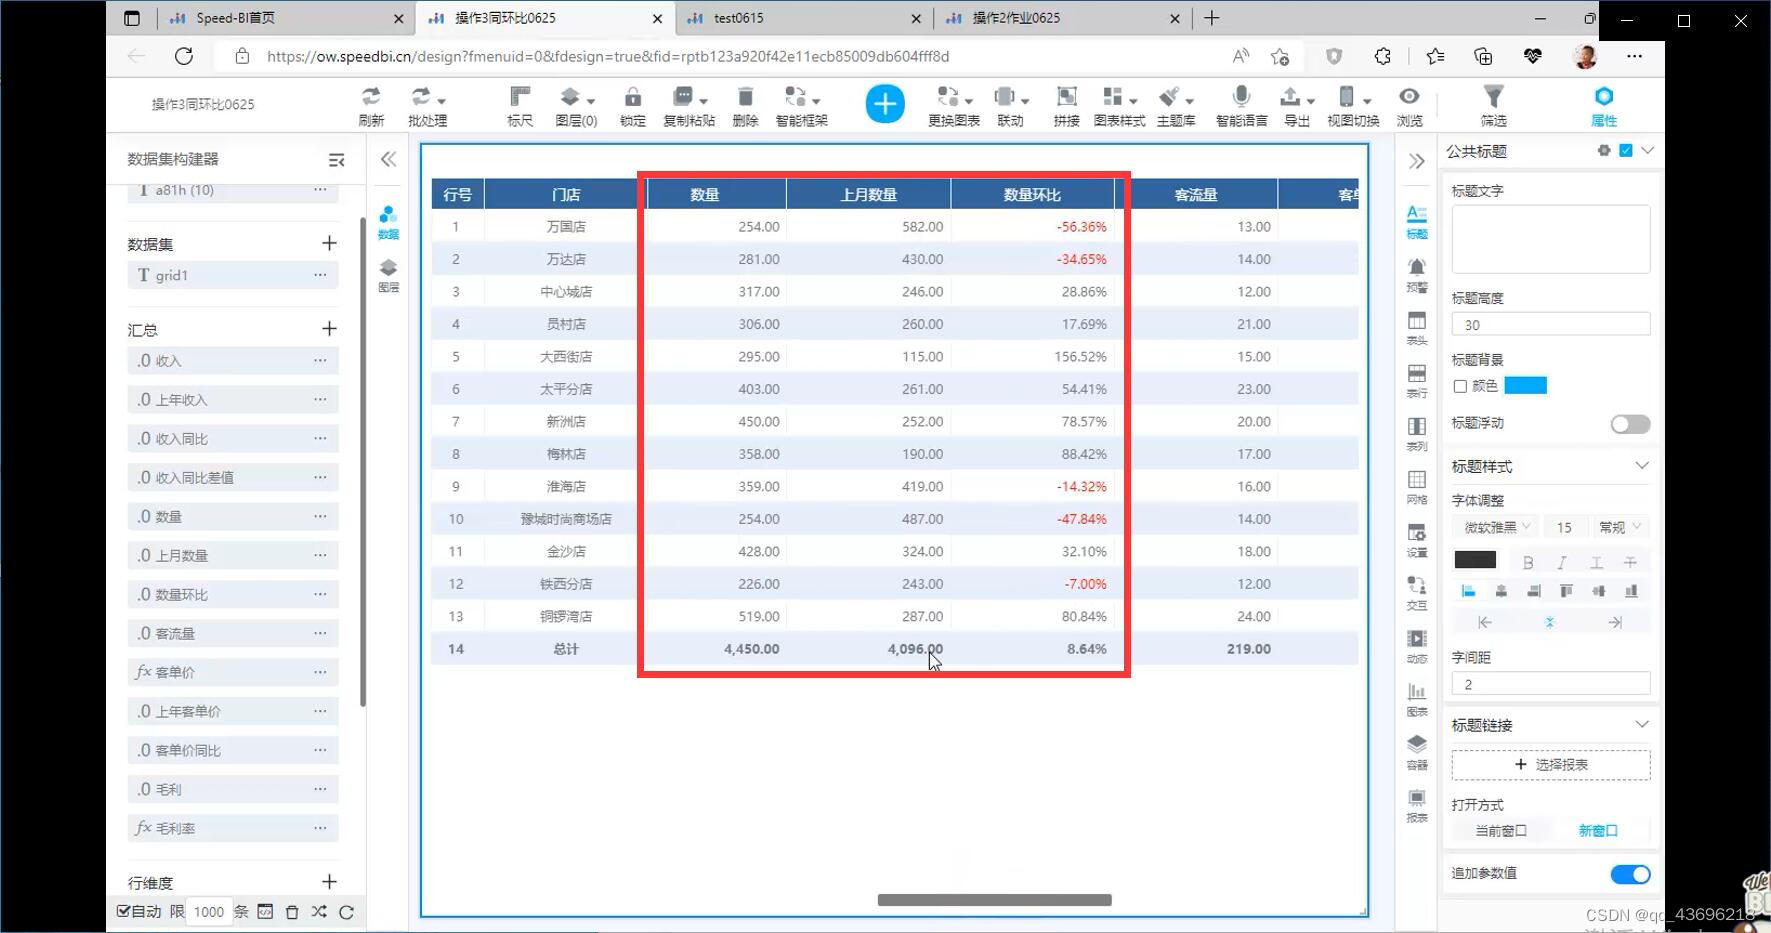This screenshot has width=1771, height=933.
Task: Add a new 行维度 with plus
Action: (x=329, y=882)
